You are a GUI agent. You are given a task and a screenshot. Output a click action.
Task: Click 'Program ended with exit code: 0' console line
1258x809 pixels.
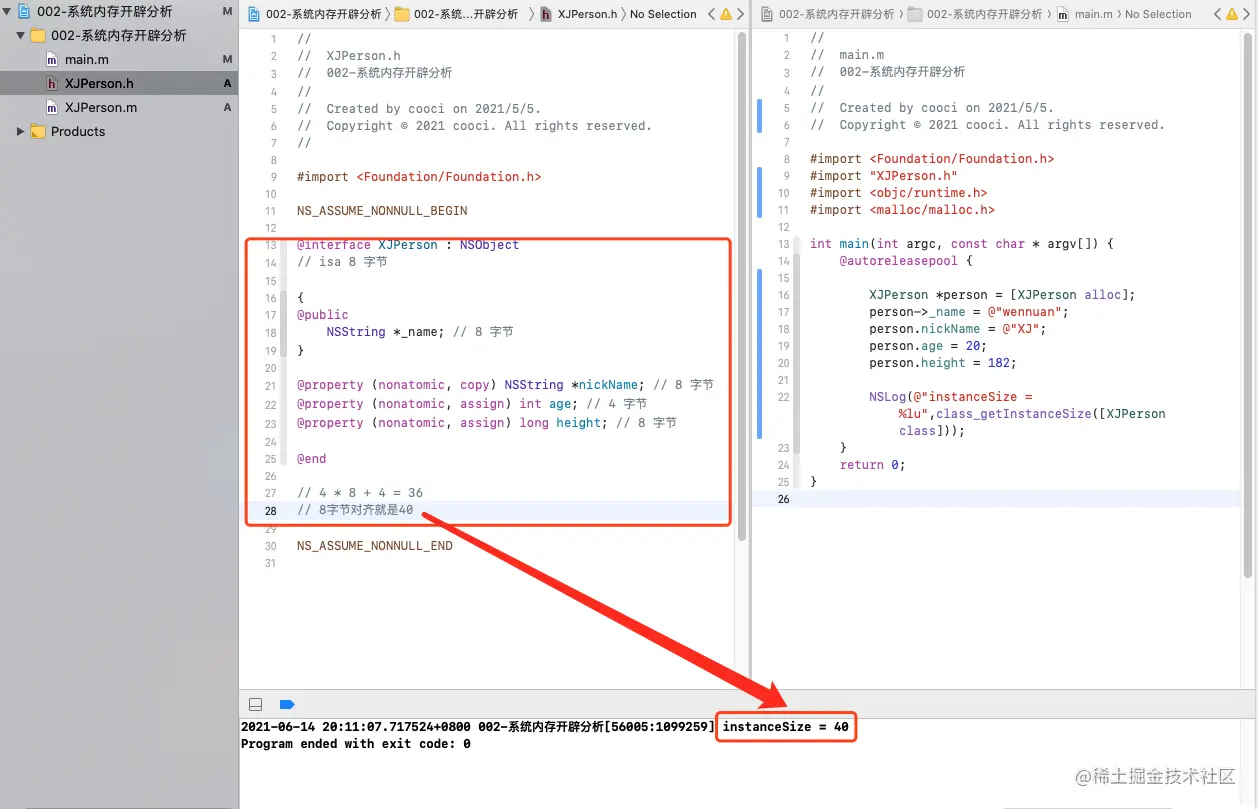356,744
